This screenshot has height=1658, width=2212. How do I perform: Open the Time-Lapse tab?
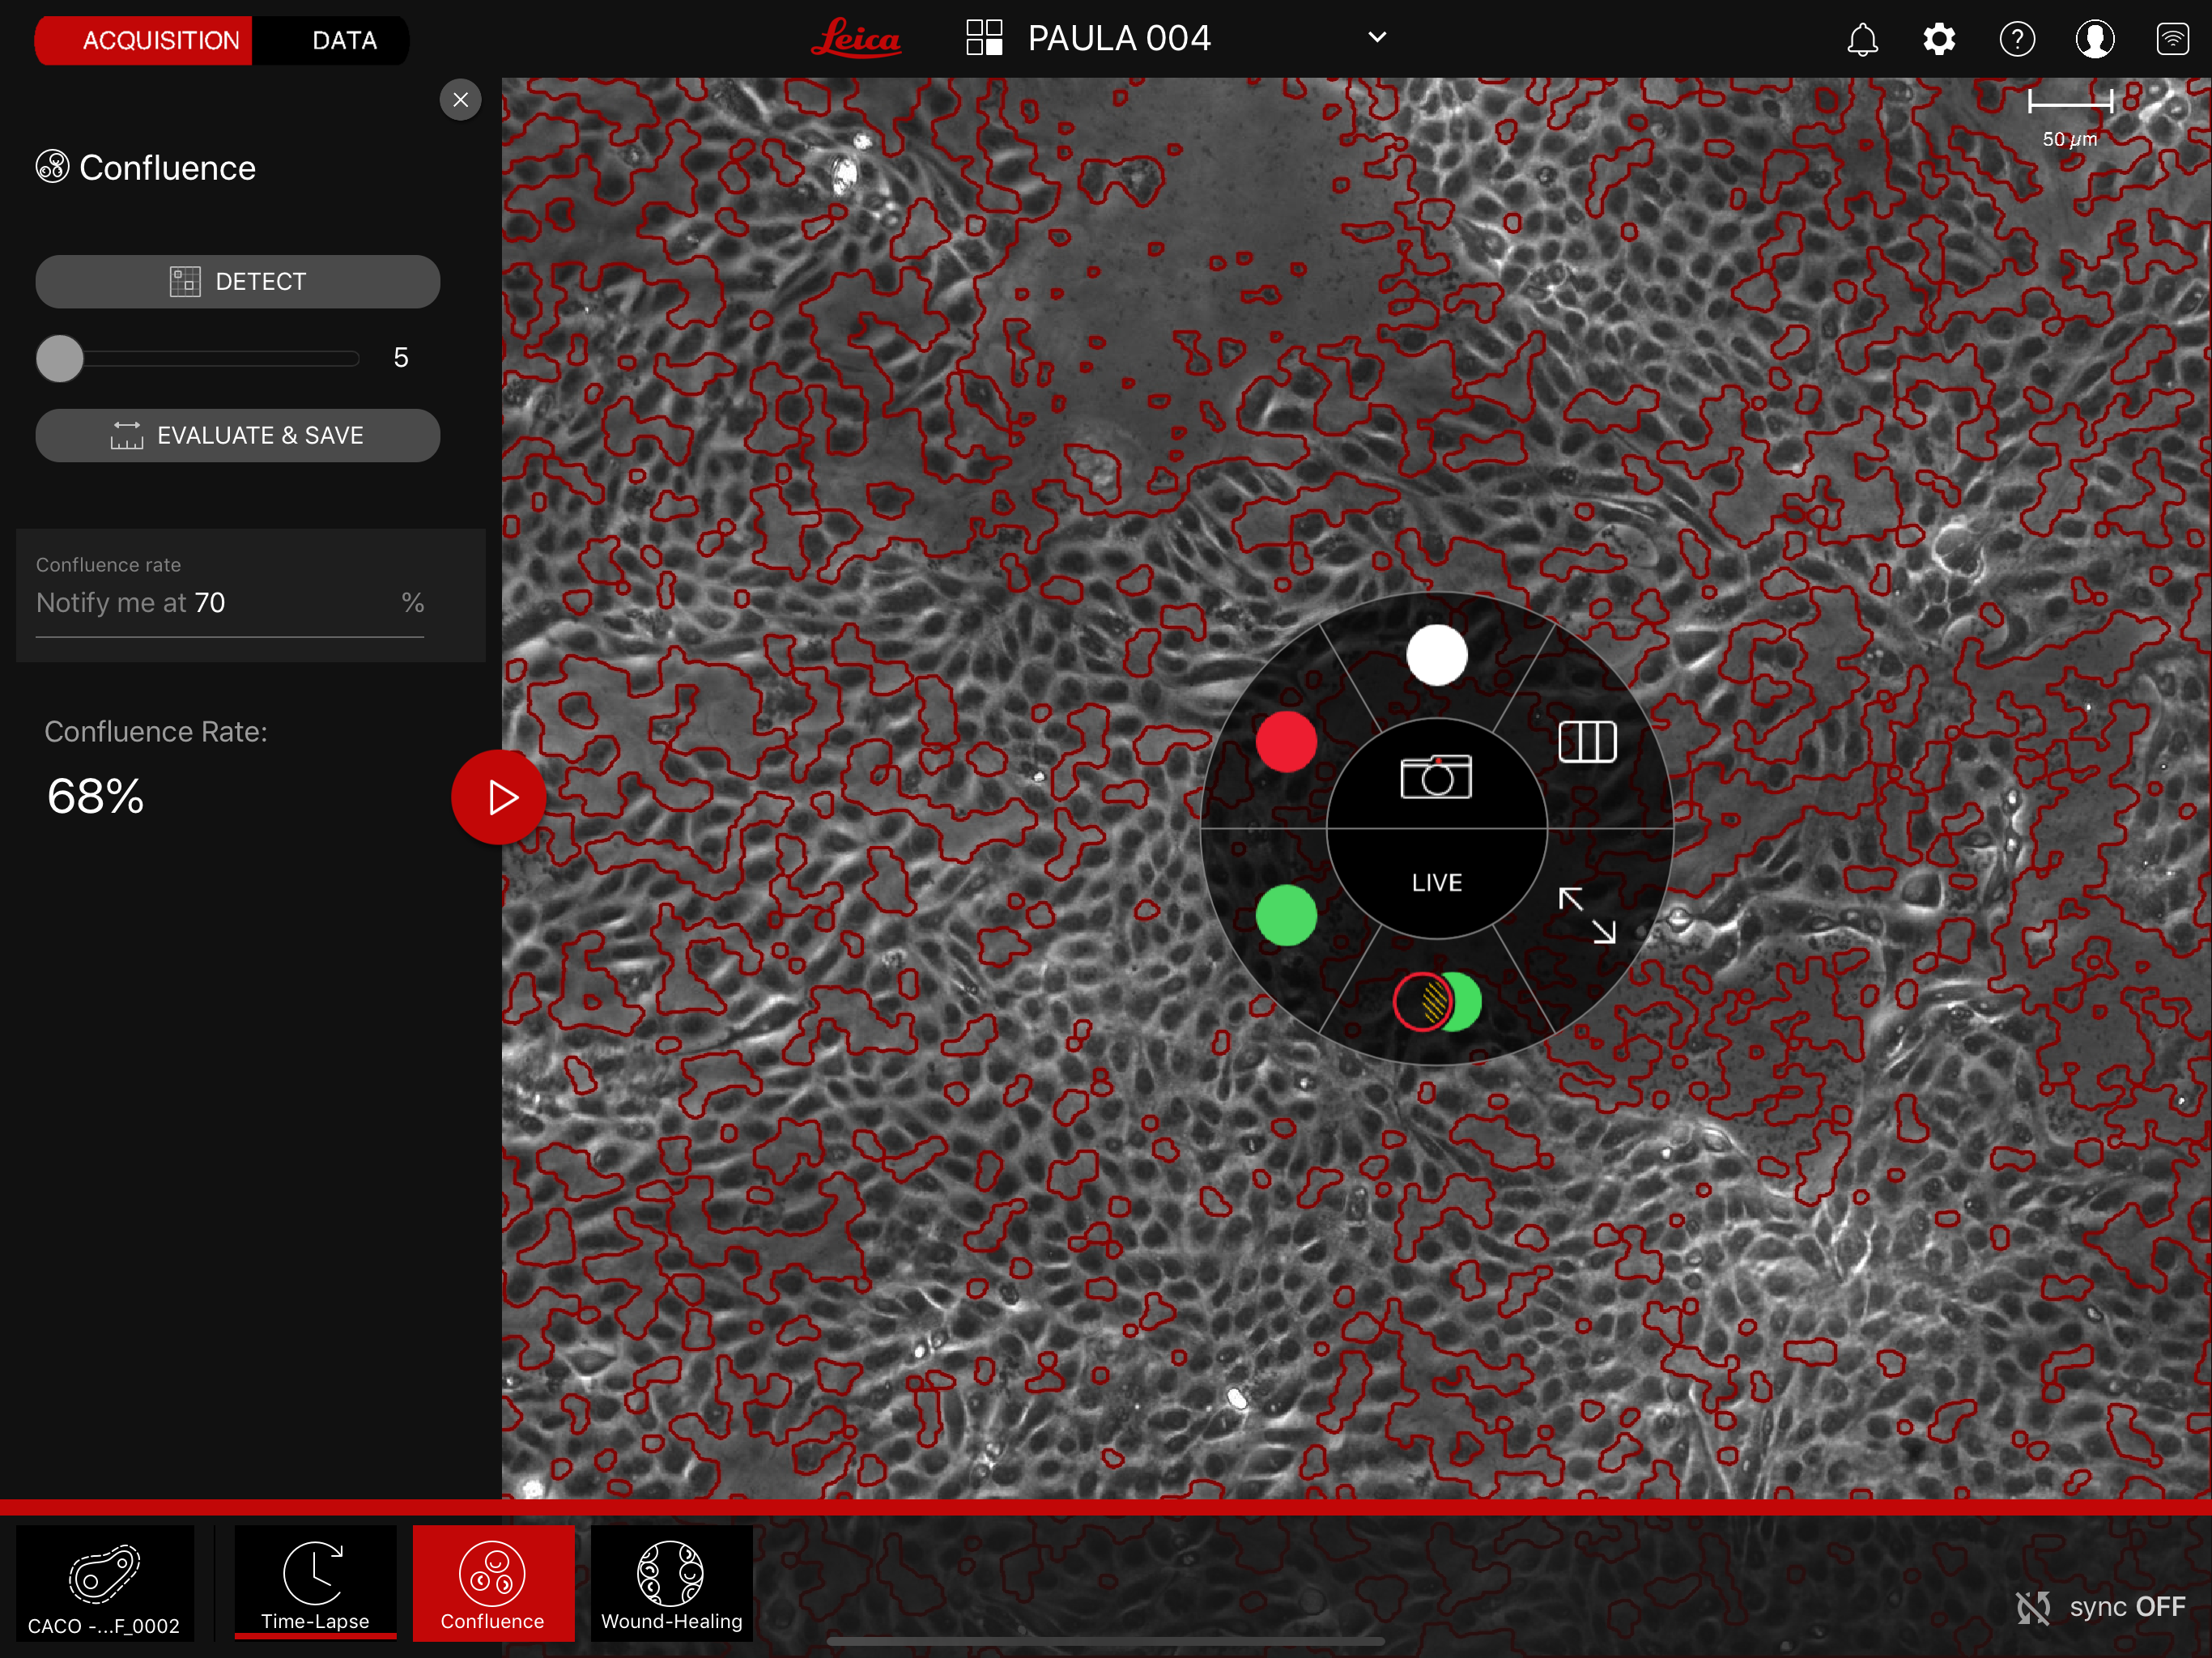(315, 1583)
